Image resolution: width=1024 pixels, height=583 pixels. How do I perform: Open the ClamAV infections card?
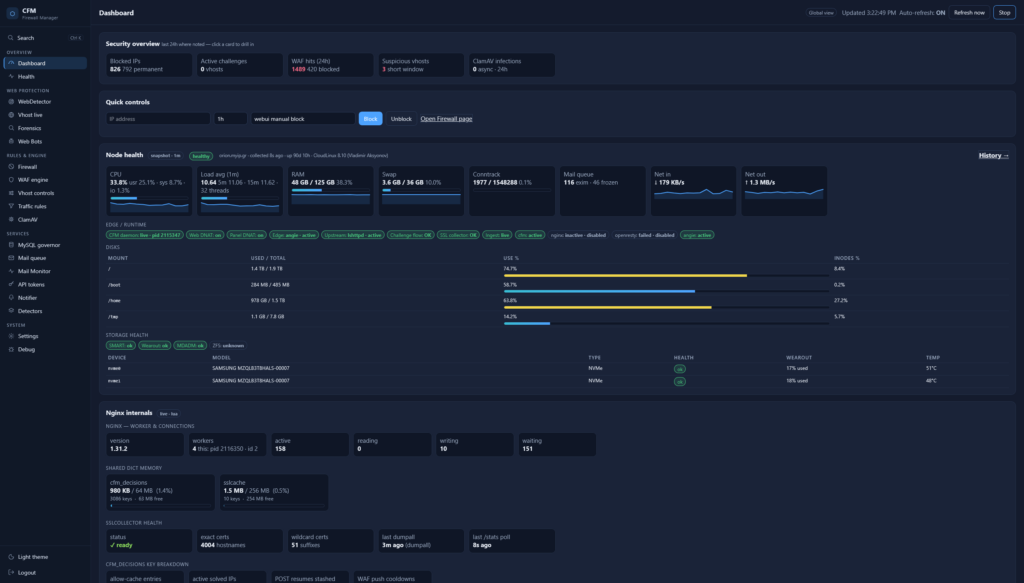(x=512, y=65)
